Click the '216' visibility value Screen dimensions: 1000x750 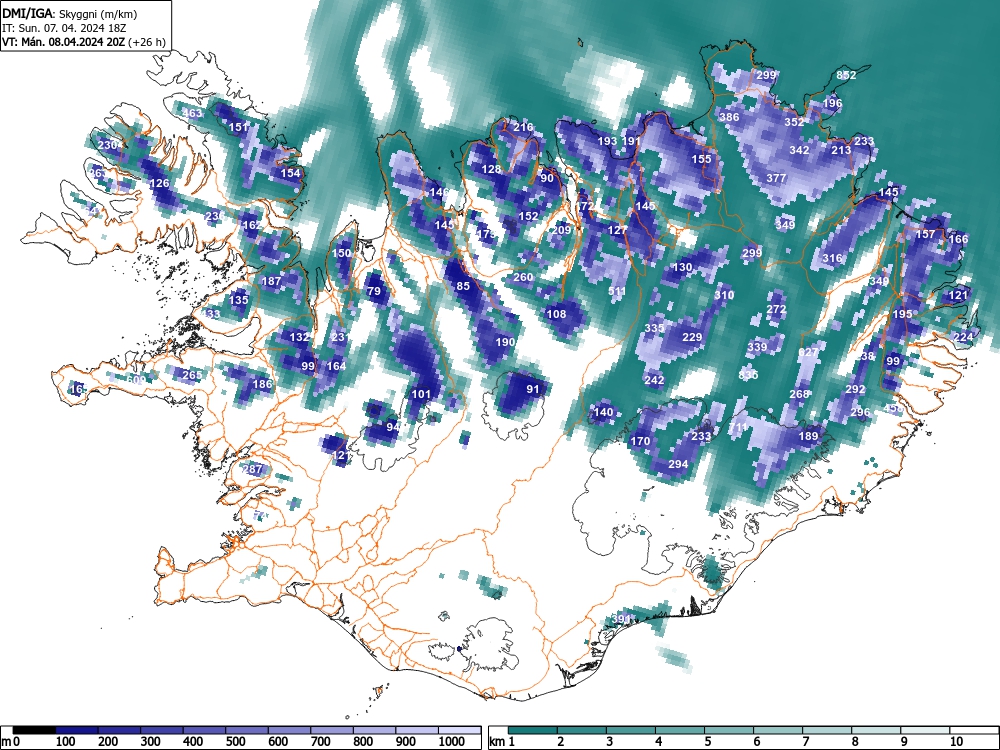click(523, 127)
